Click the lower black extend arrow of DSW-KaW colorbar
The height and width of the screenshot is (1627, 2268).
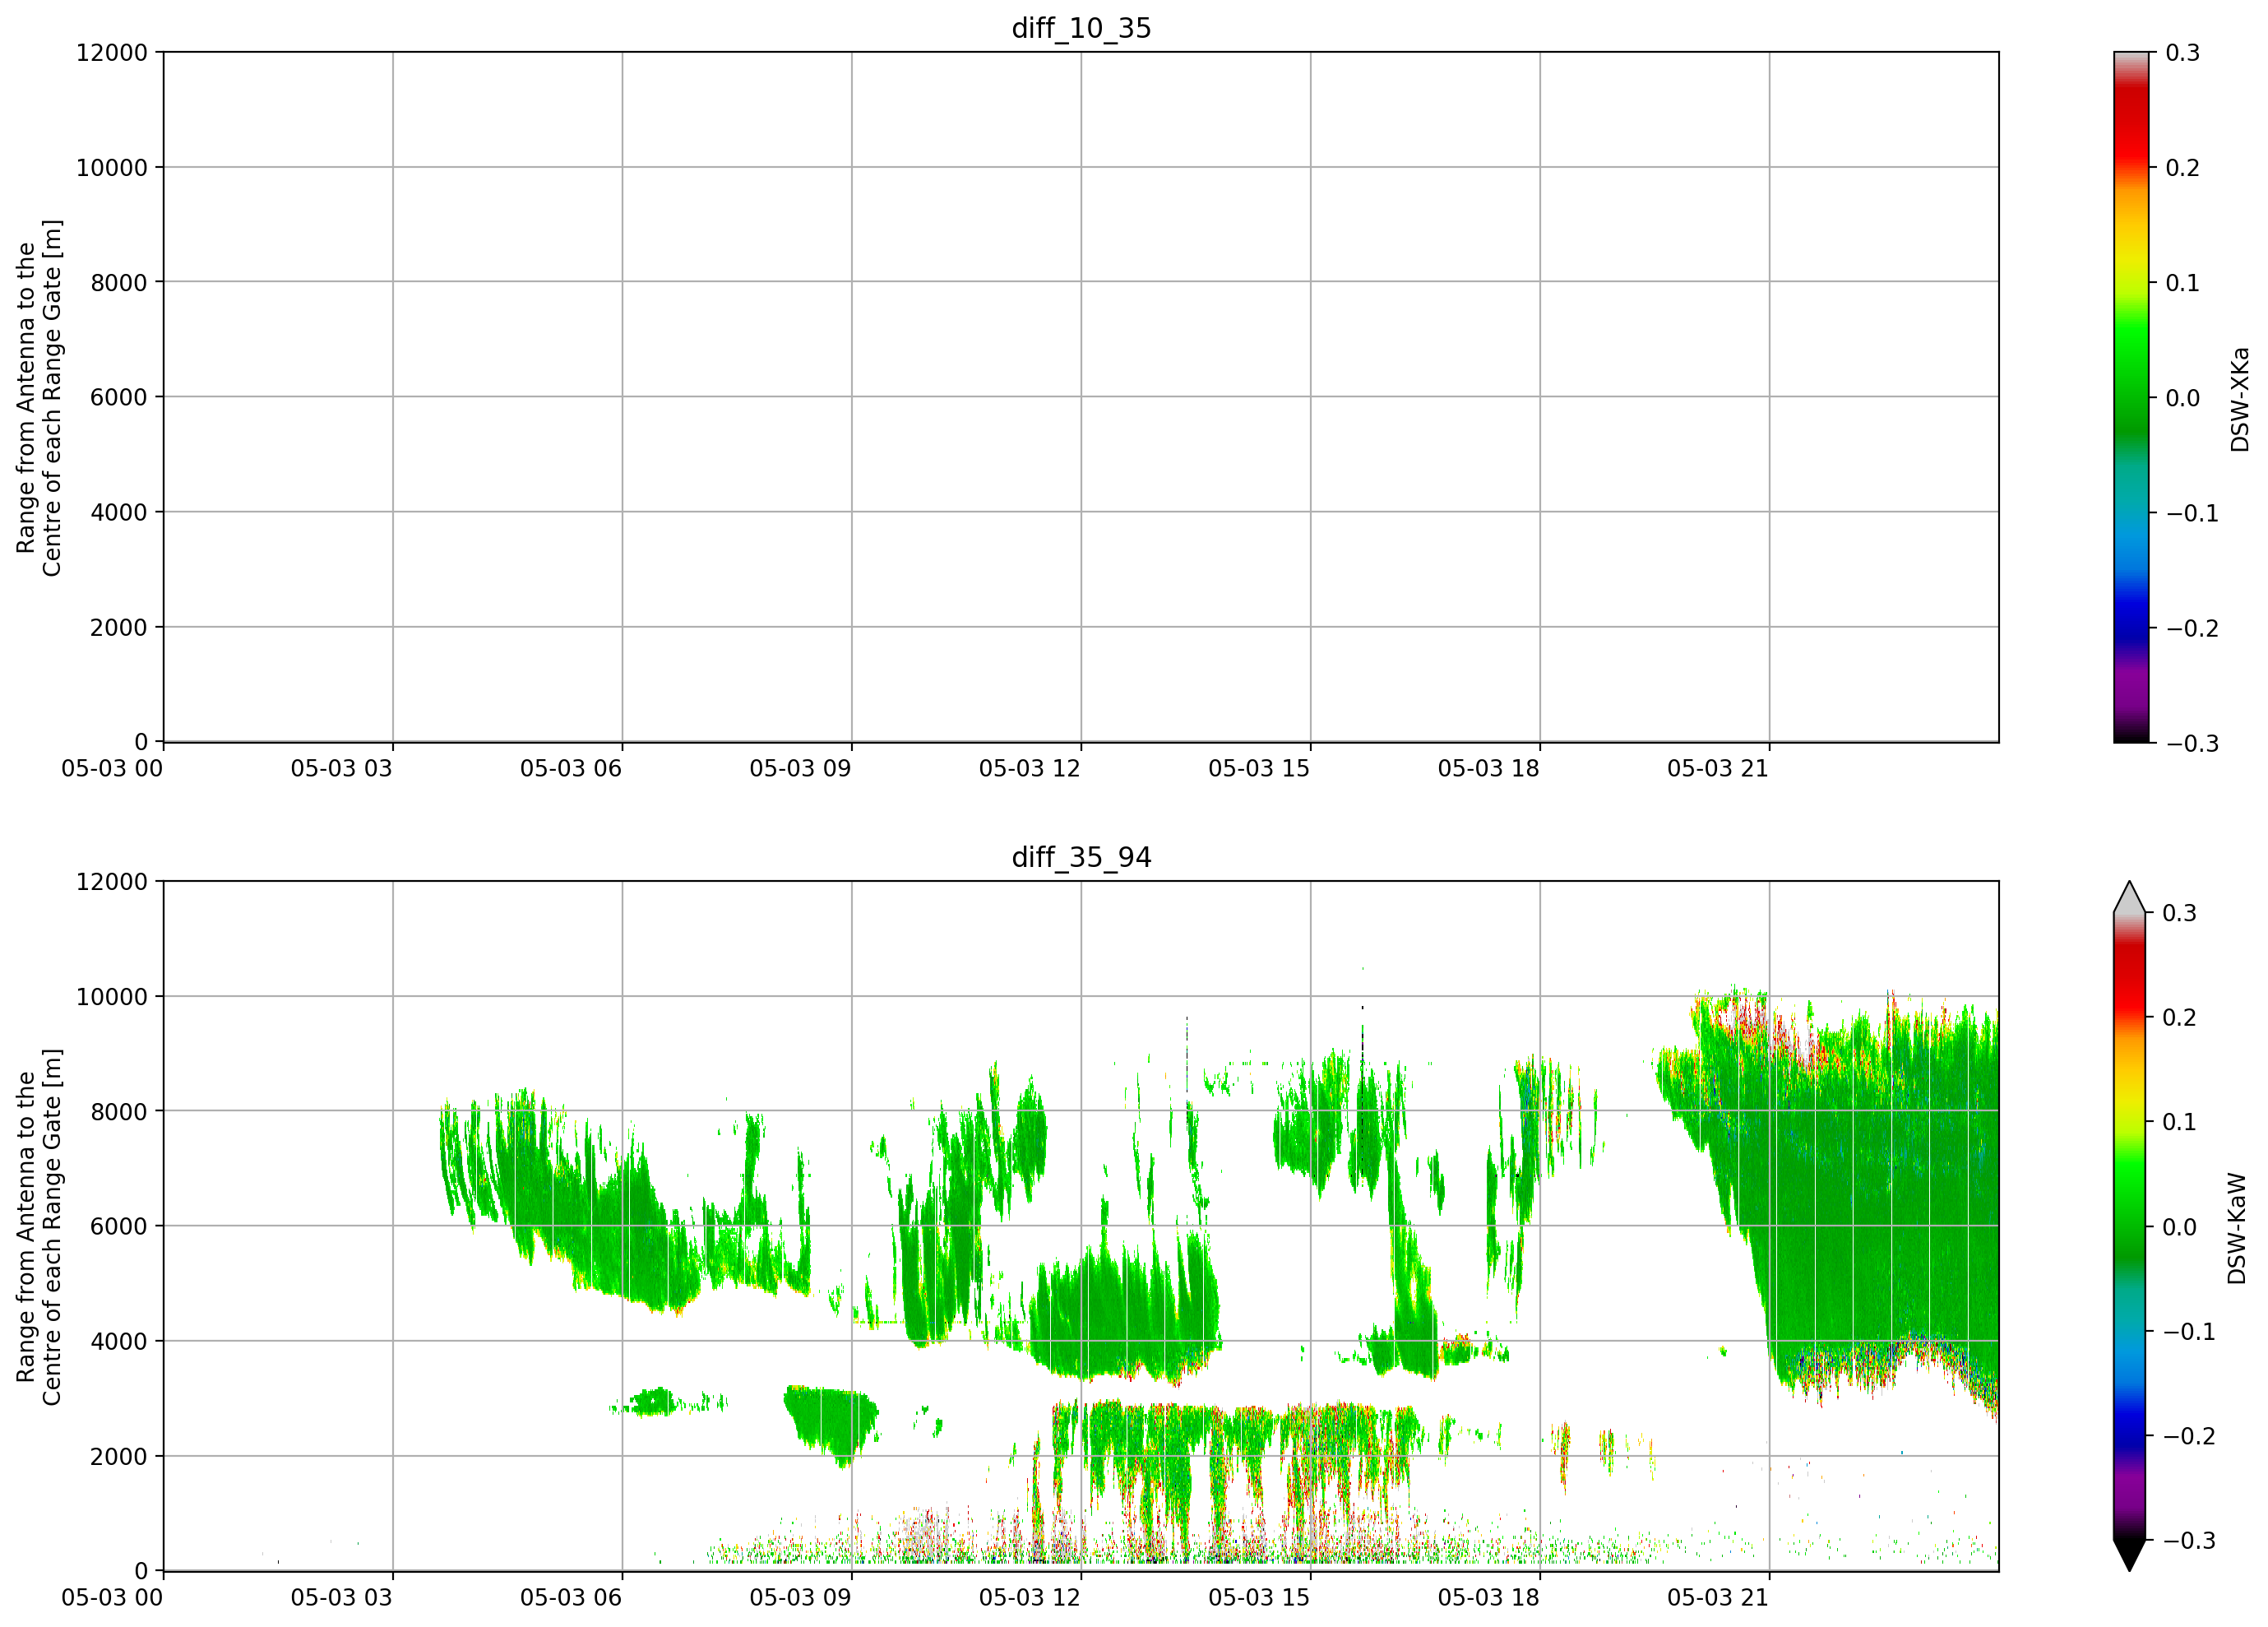coord(2130,1555)
